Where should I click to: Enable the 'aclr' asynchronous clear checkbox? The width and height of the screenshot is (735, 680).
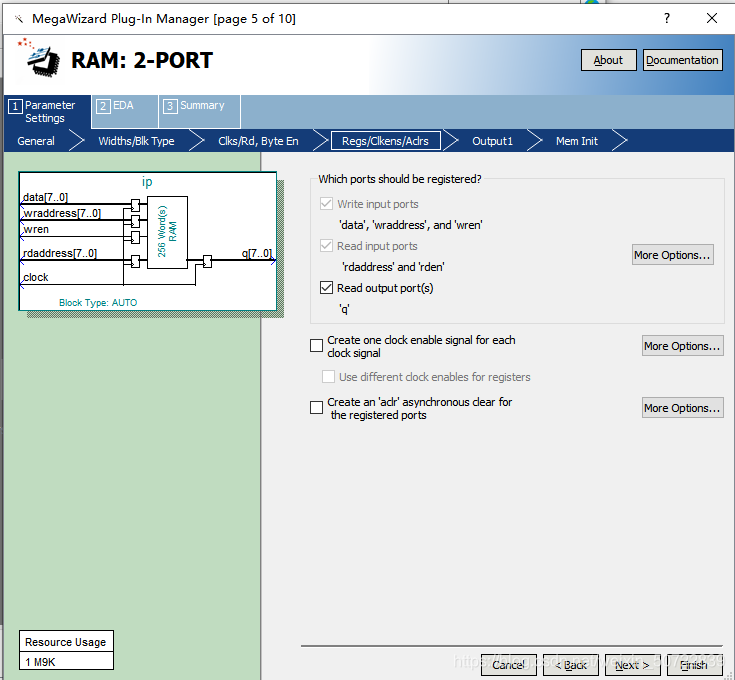coord(316,408)
